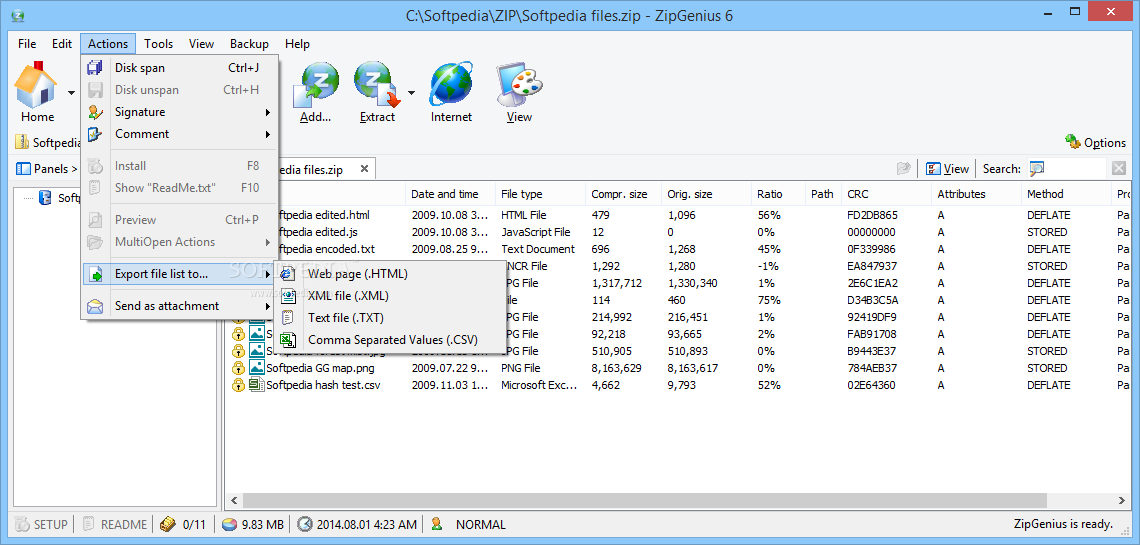This screenshot has height=545, width=1140.
Task: Open the Extract dropdown arrow
Action: tap(412, 93)
